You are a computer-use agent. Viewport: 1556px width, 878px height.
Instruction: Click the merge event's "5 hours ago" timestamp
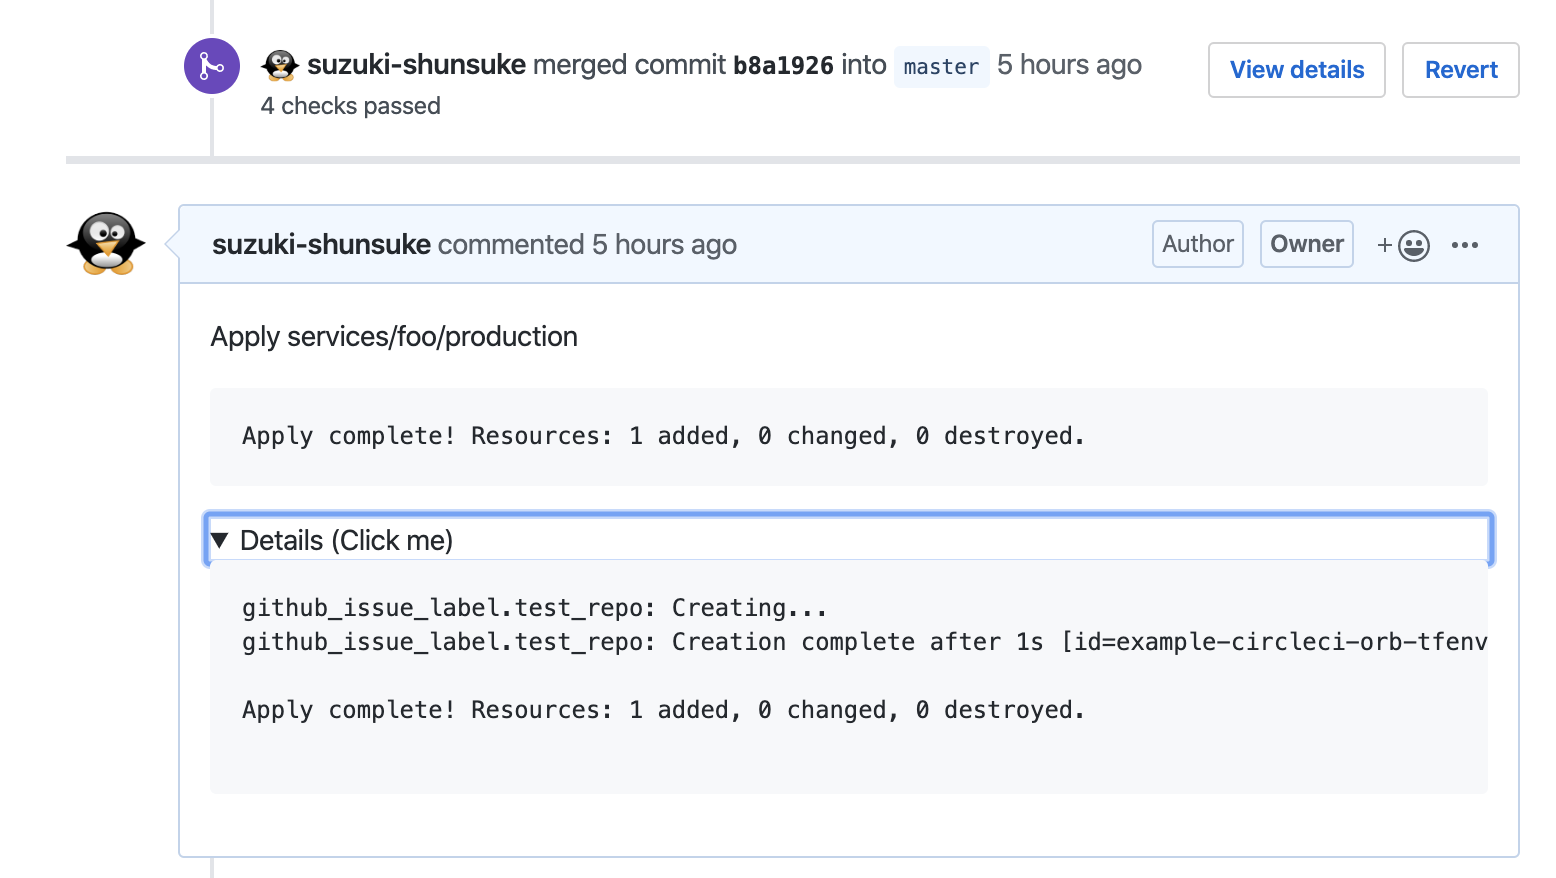pyautogui.click(x=1069, y=65)
